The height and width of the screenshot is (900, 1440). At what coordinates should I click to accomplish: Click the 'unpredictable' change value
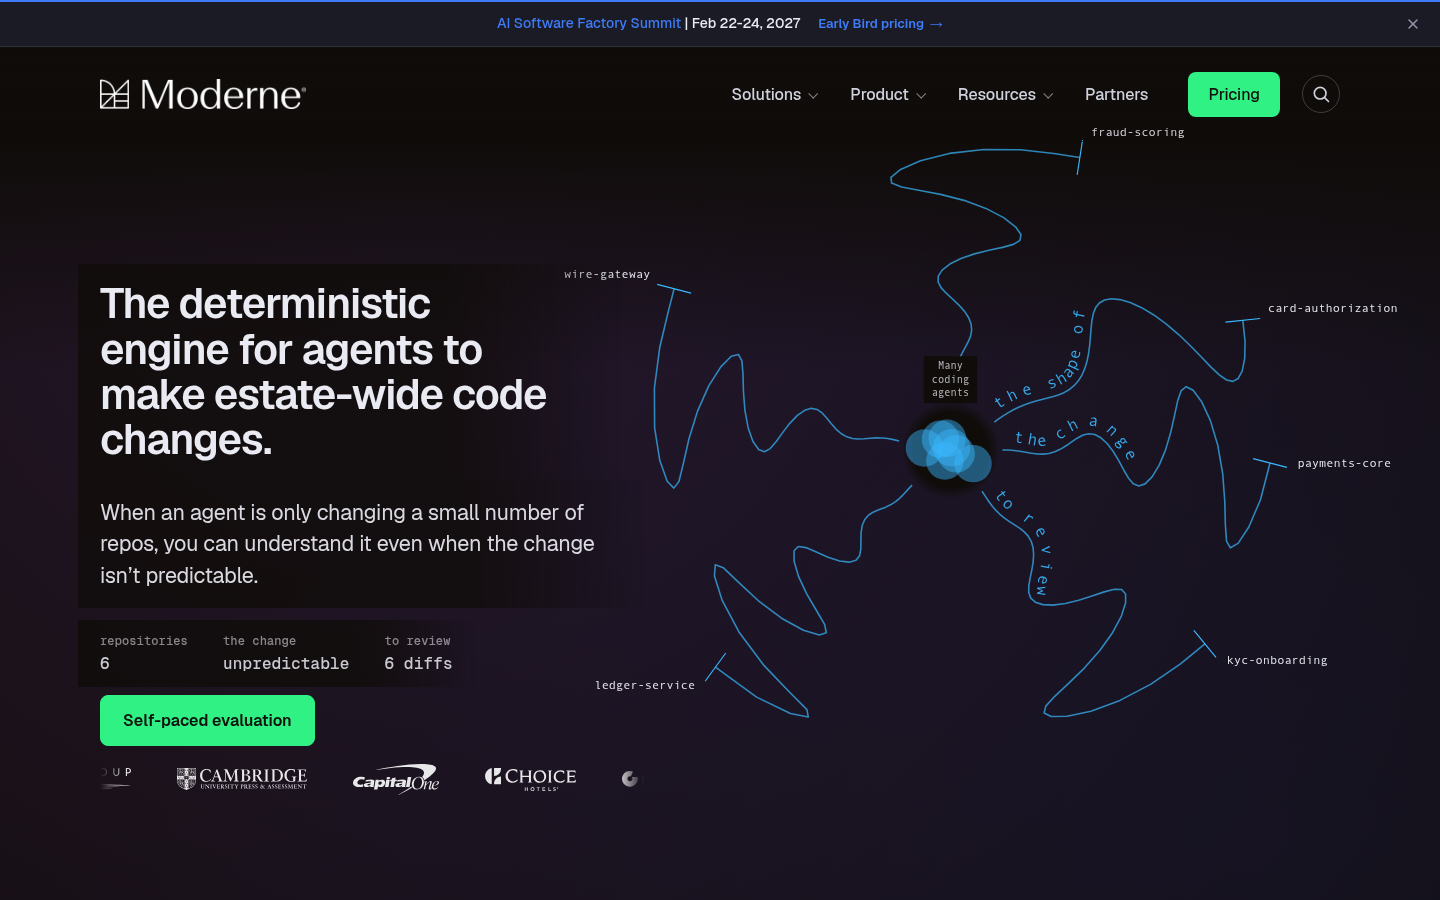pyautogui.click(x=286, y=663)
